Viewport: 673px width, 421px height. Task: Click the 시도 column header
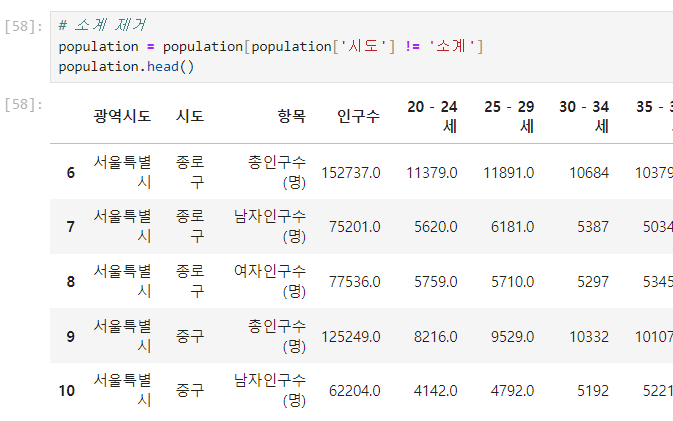pos(190,116)
